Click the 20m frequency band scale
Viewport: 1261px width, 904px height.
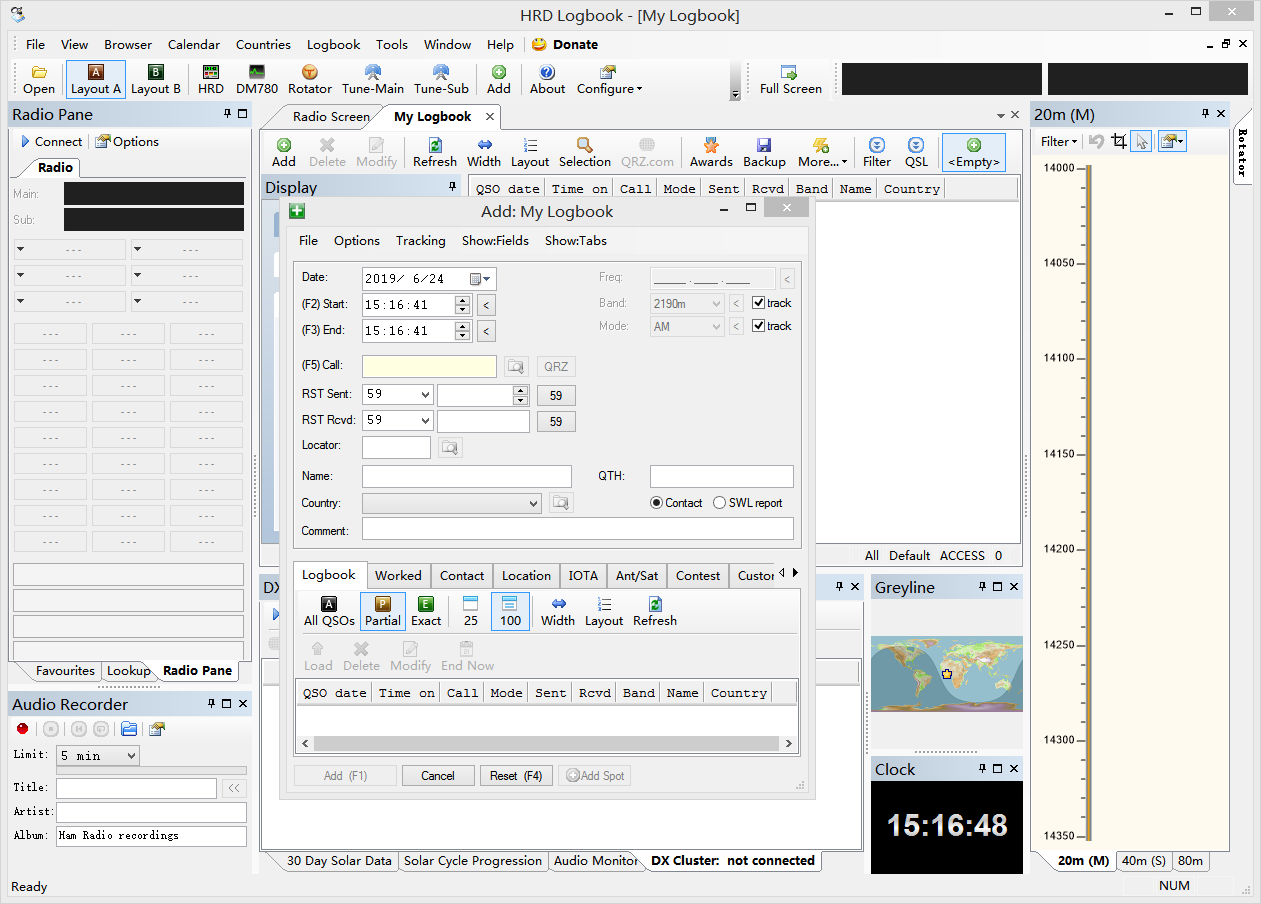coord(1088,503)
